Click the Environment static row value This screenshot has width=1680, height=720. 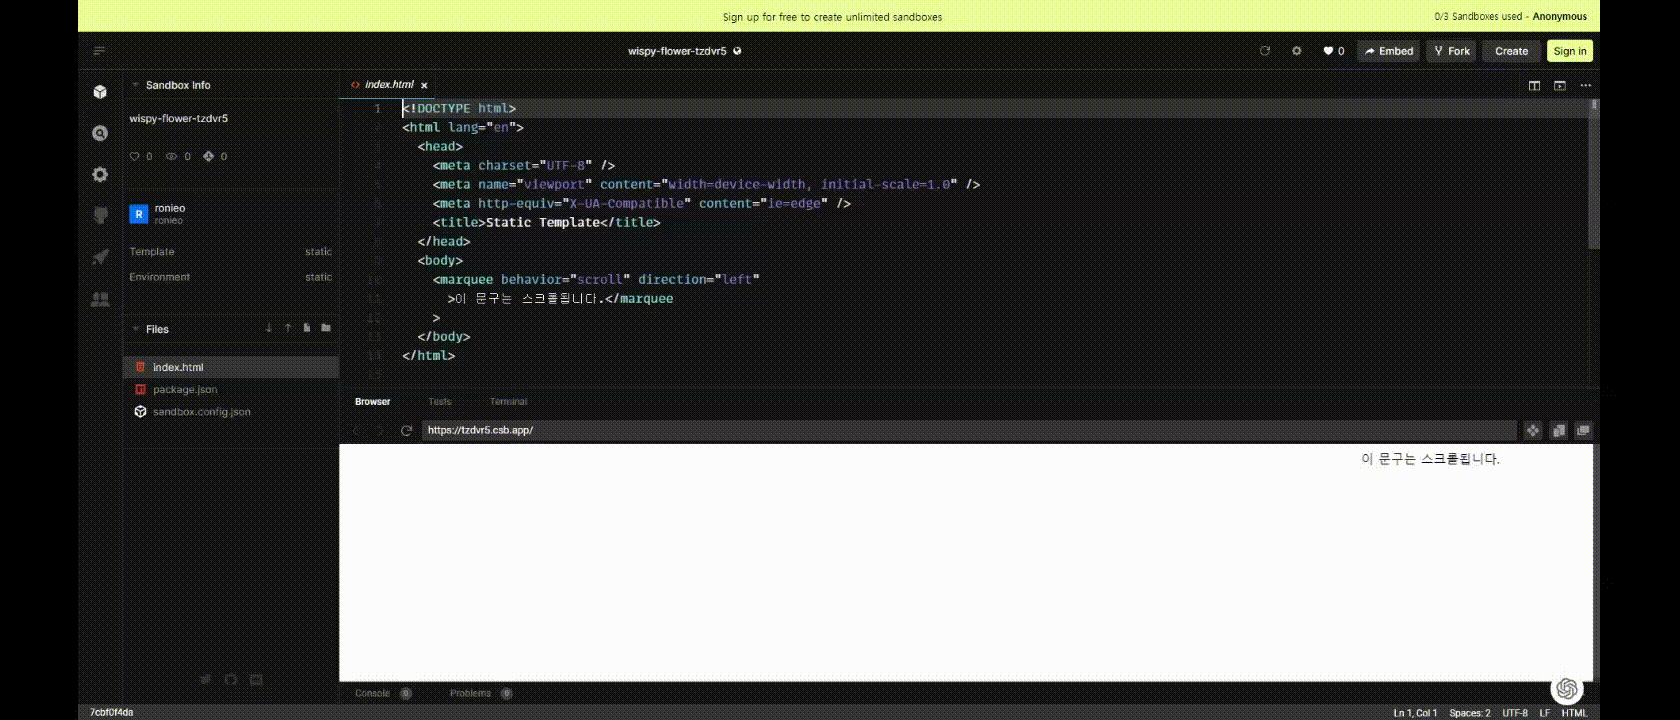(x=318, y=277)
